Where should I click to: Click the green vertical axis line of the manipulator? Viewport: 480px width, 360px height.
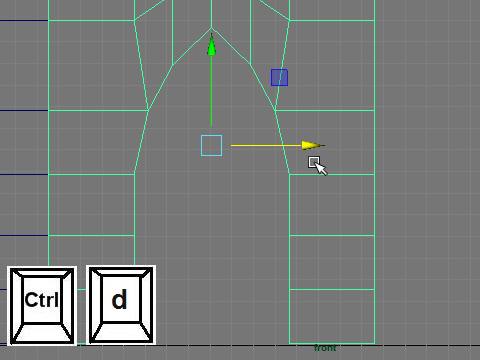(x=211, y=91)
